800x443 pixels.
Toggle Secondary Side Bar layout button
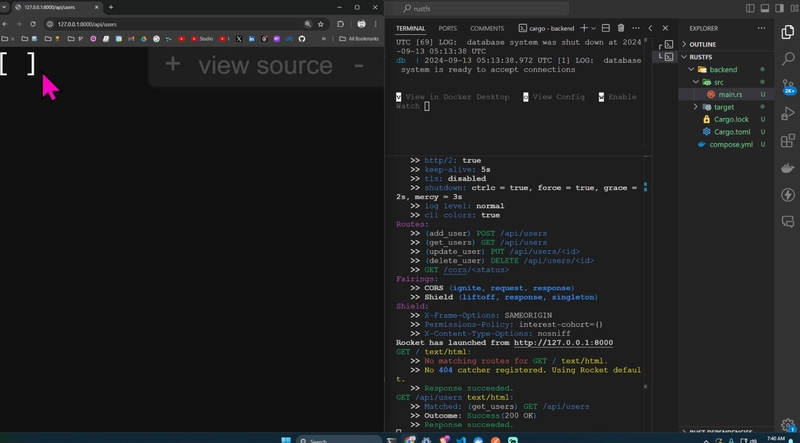[x=779, y=8]
